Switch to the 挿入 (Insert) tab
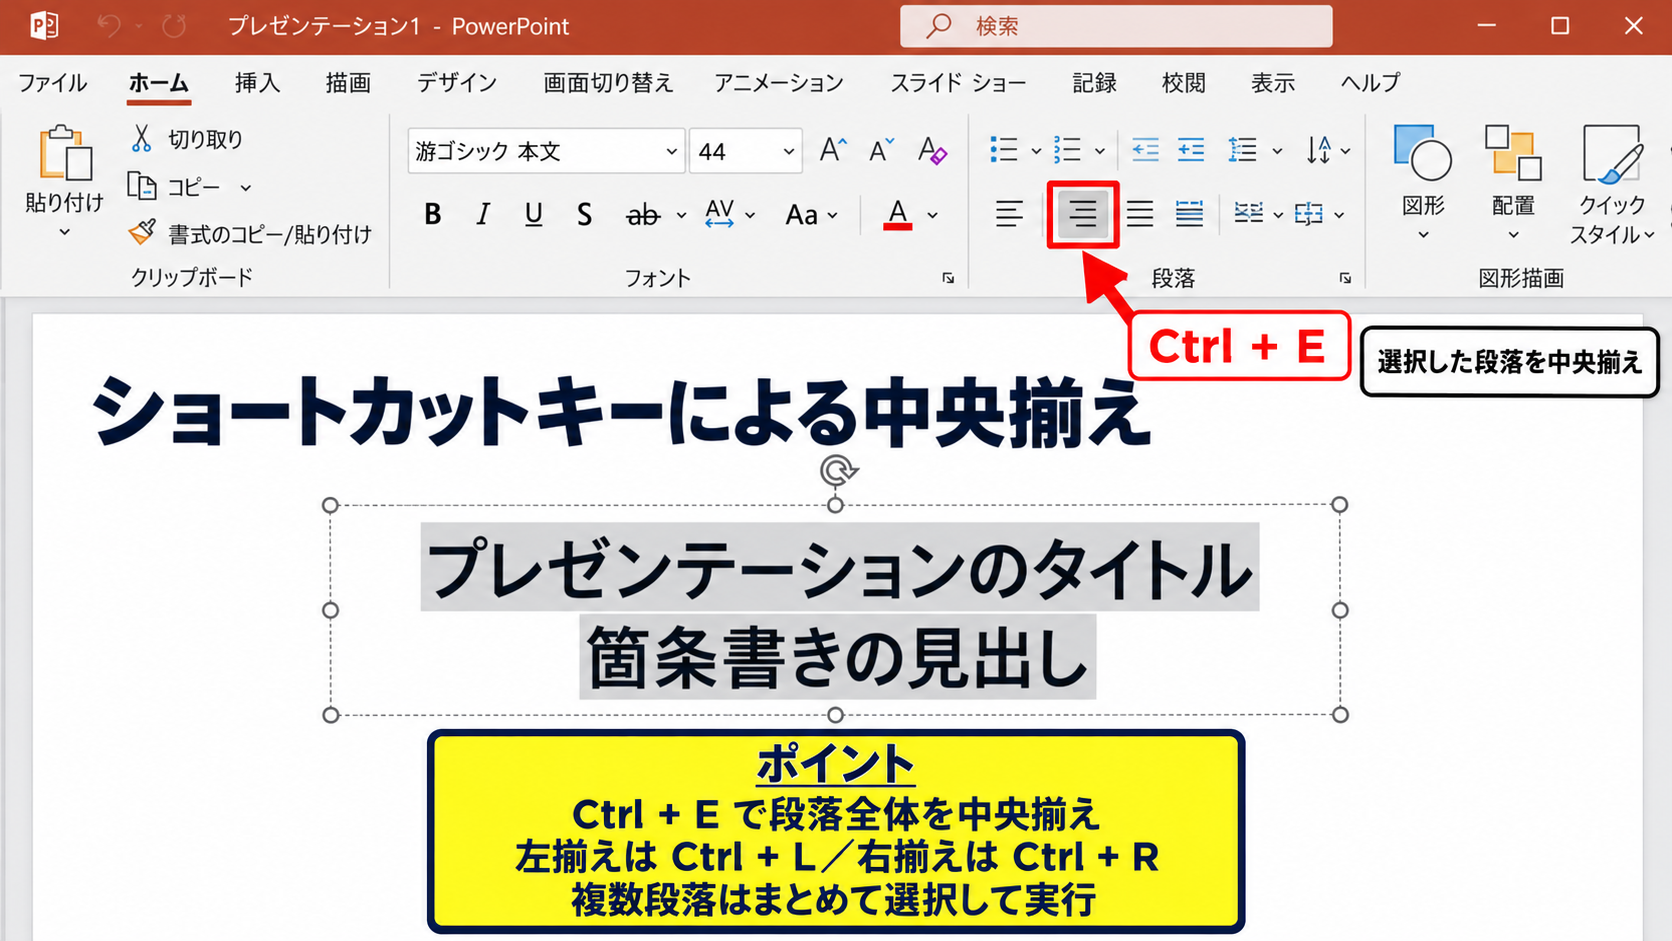The width and height of the screenshot is (1672, 941). pyautogui.click(x=257, y=82)
